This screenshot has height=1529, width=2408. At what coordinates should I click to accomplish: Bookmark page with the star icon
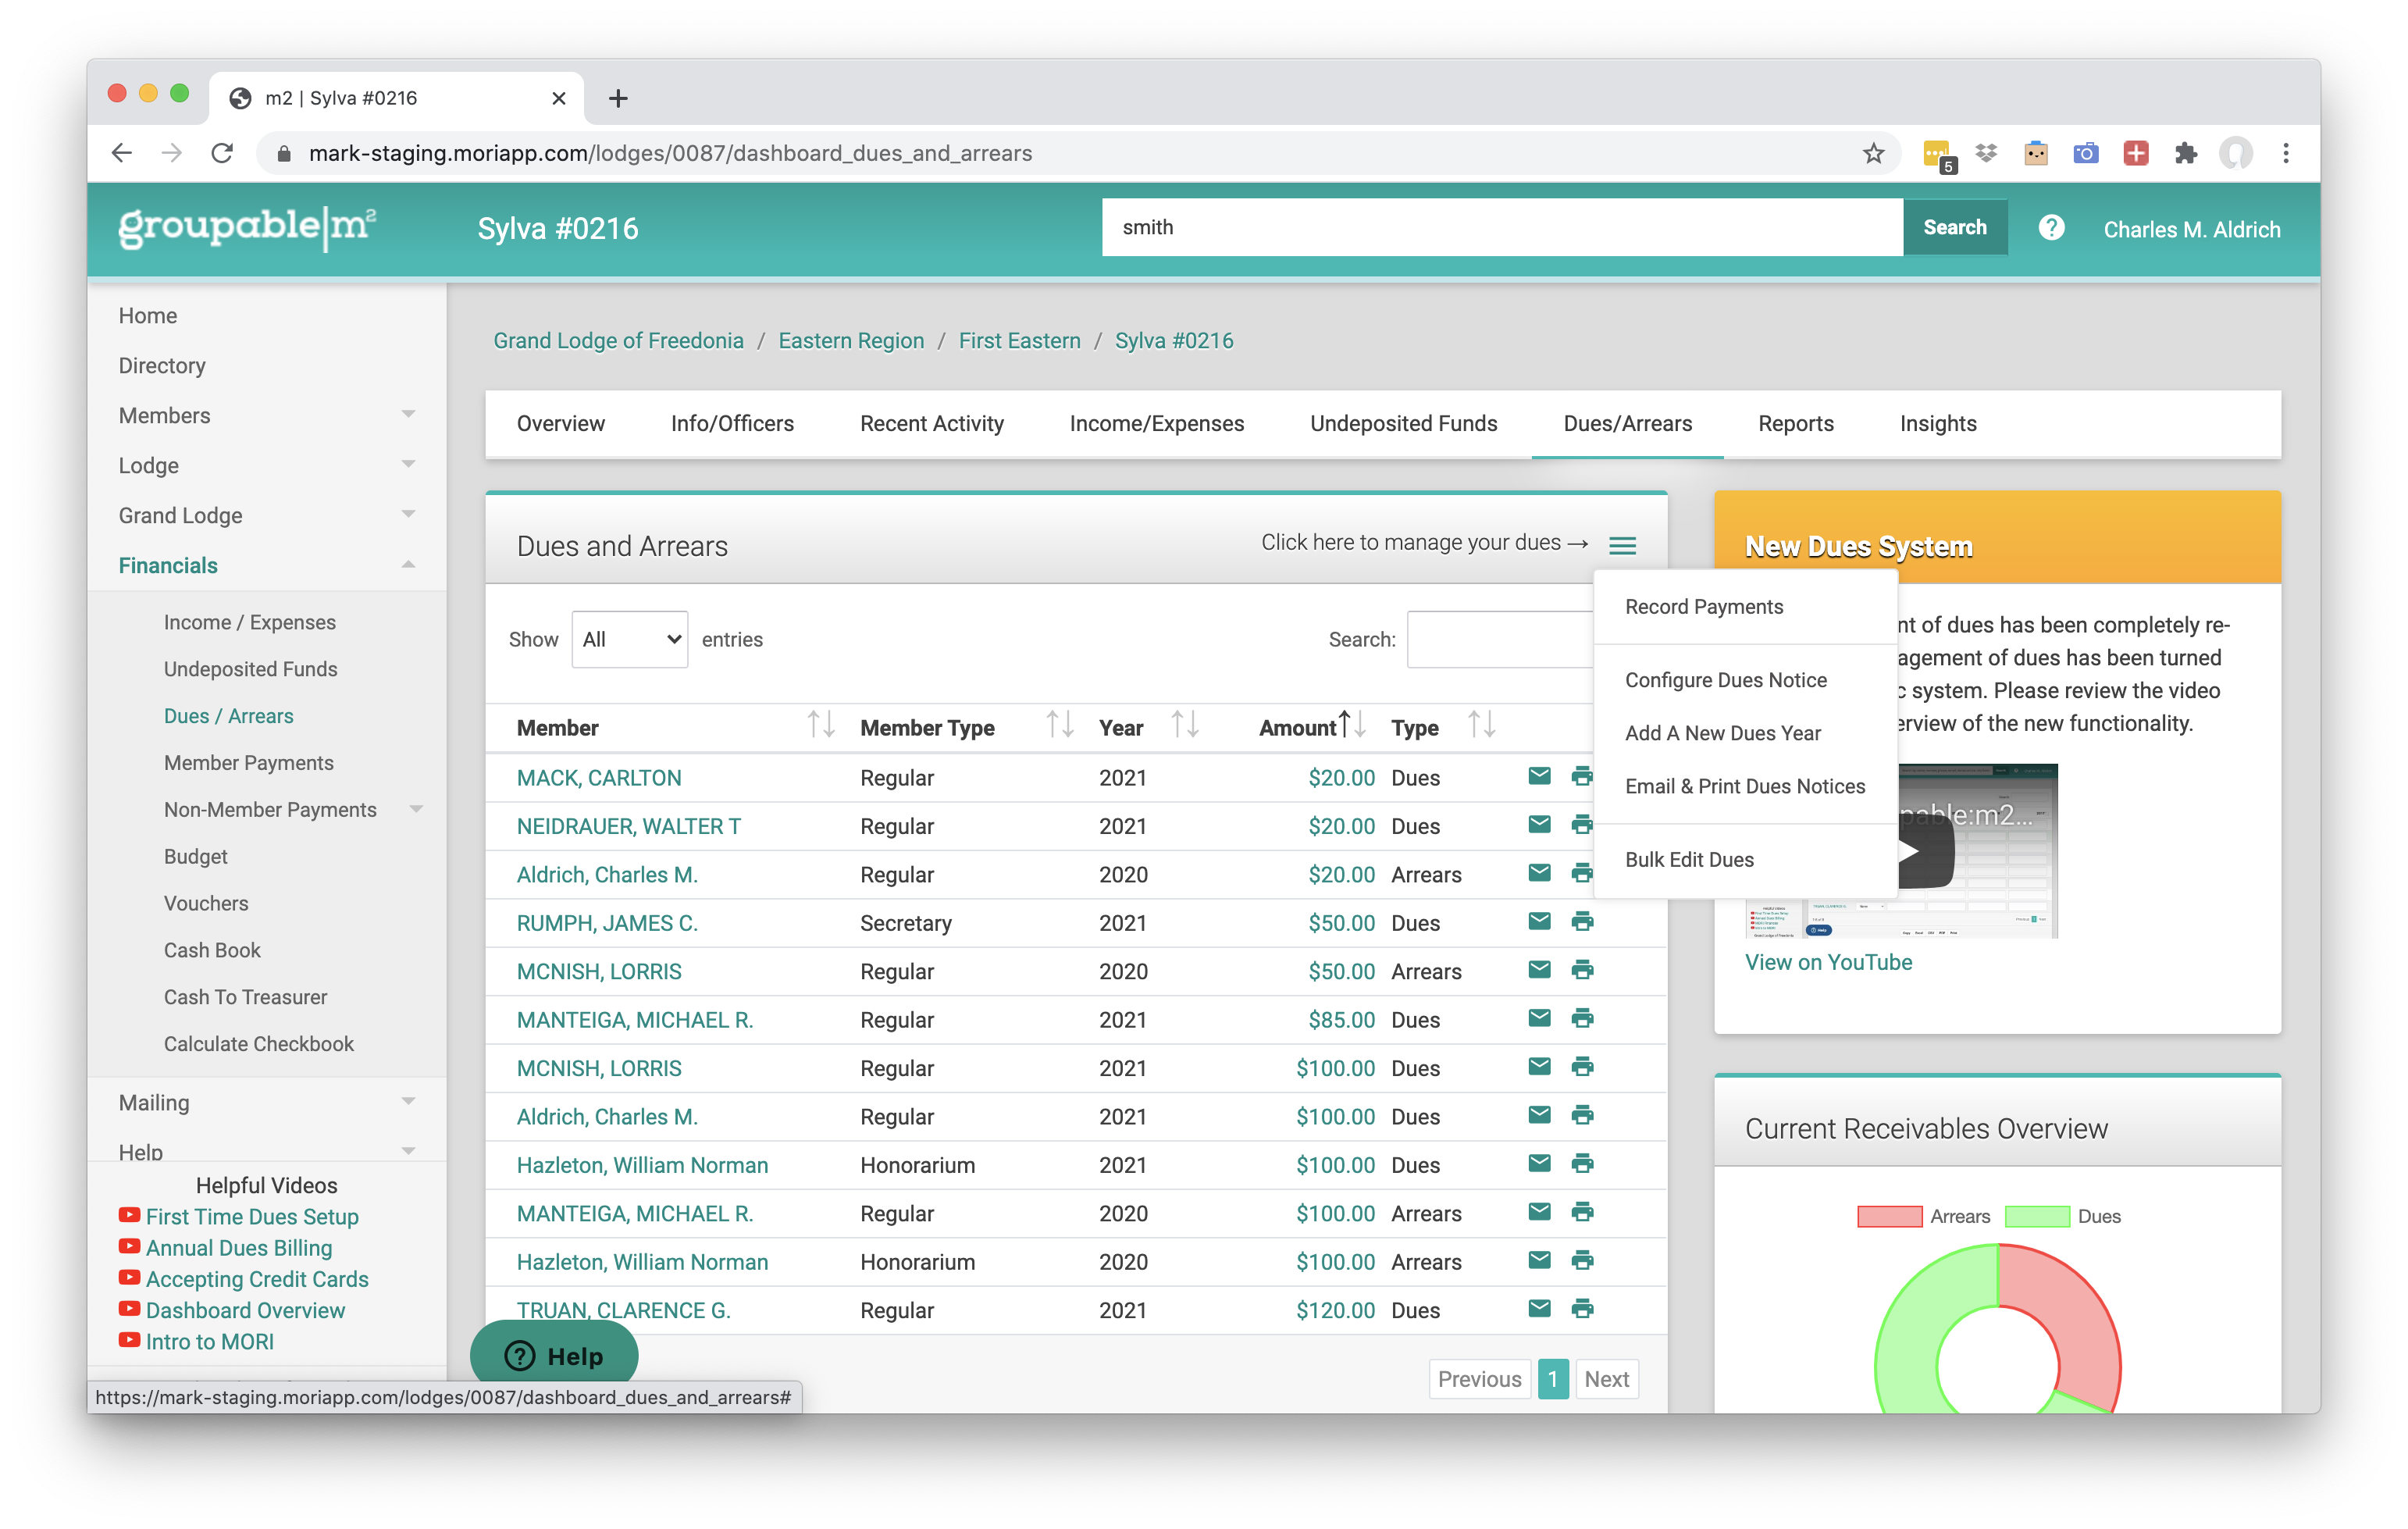[1873, 153]
